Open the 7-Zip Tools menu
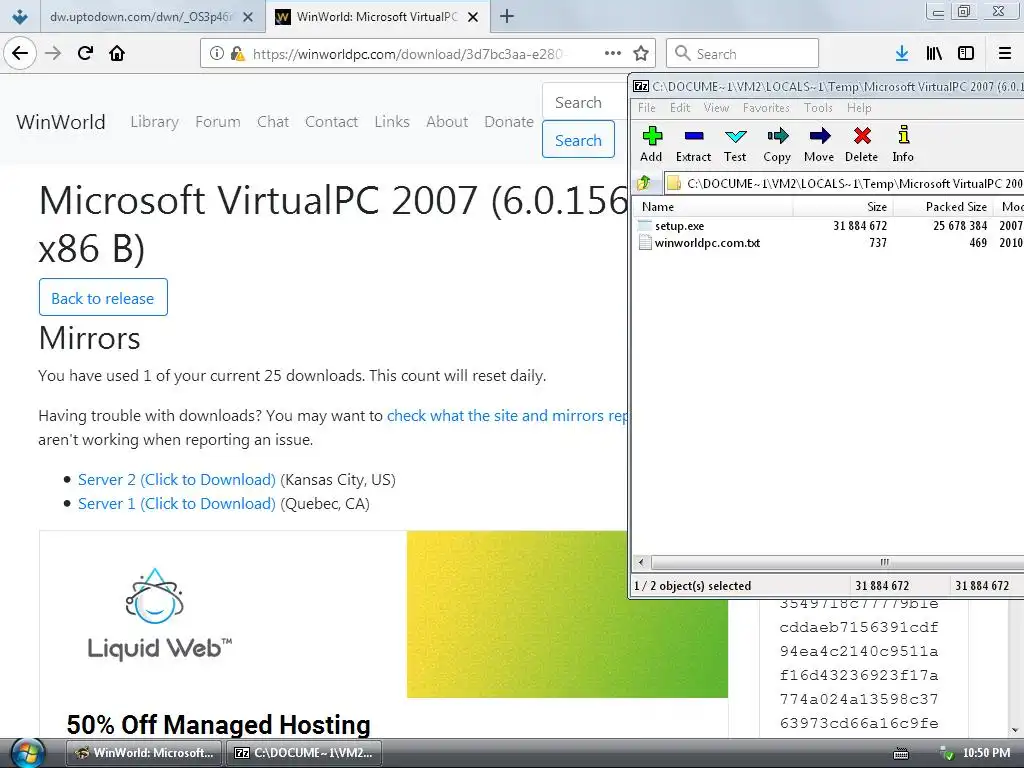The height and width of the screenshot is (768, 1024). click(x=818, y=108)
